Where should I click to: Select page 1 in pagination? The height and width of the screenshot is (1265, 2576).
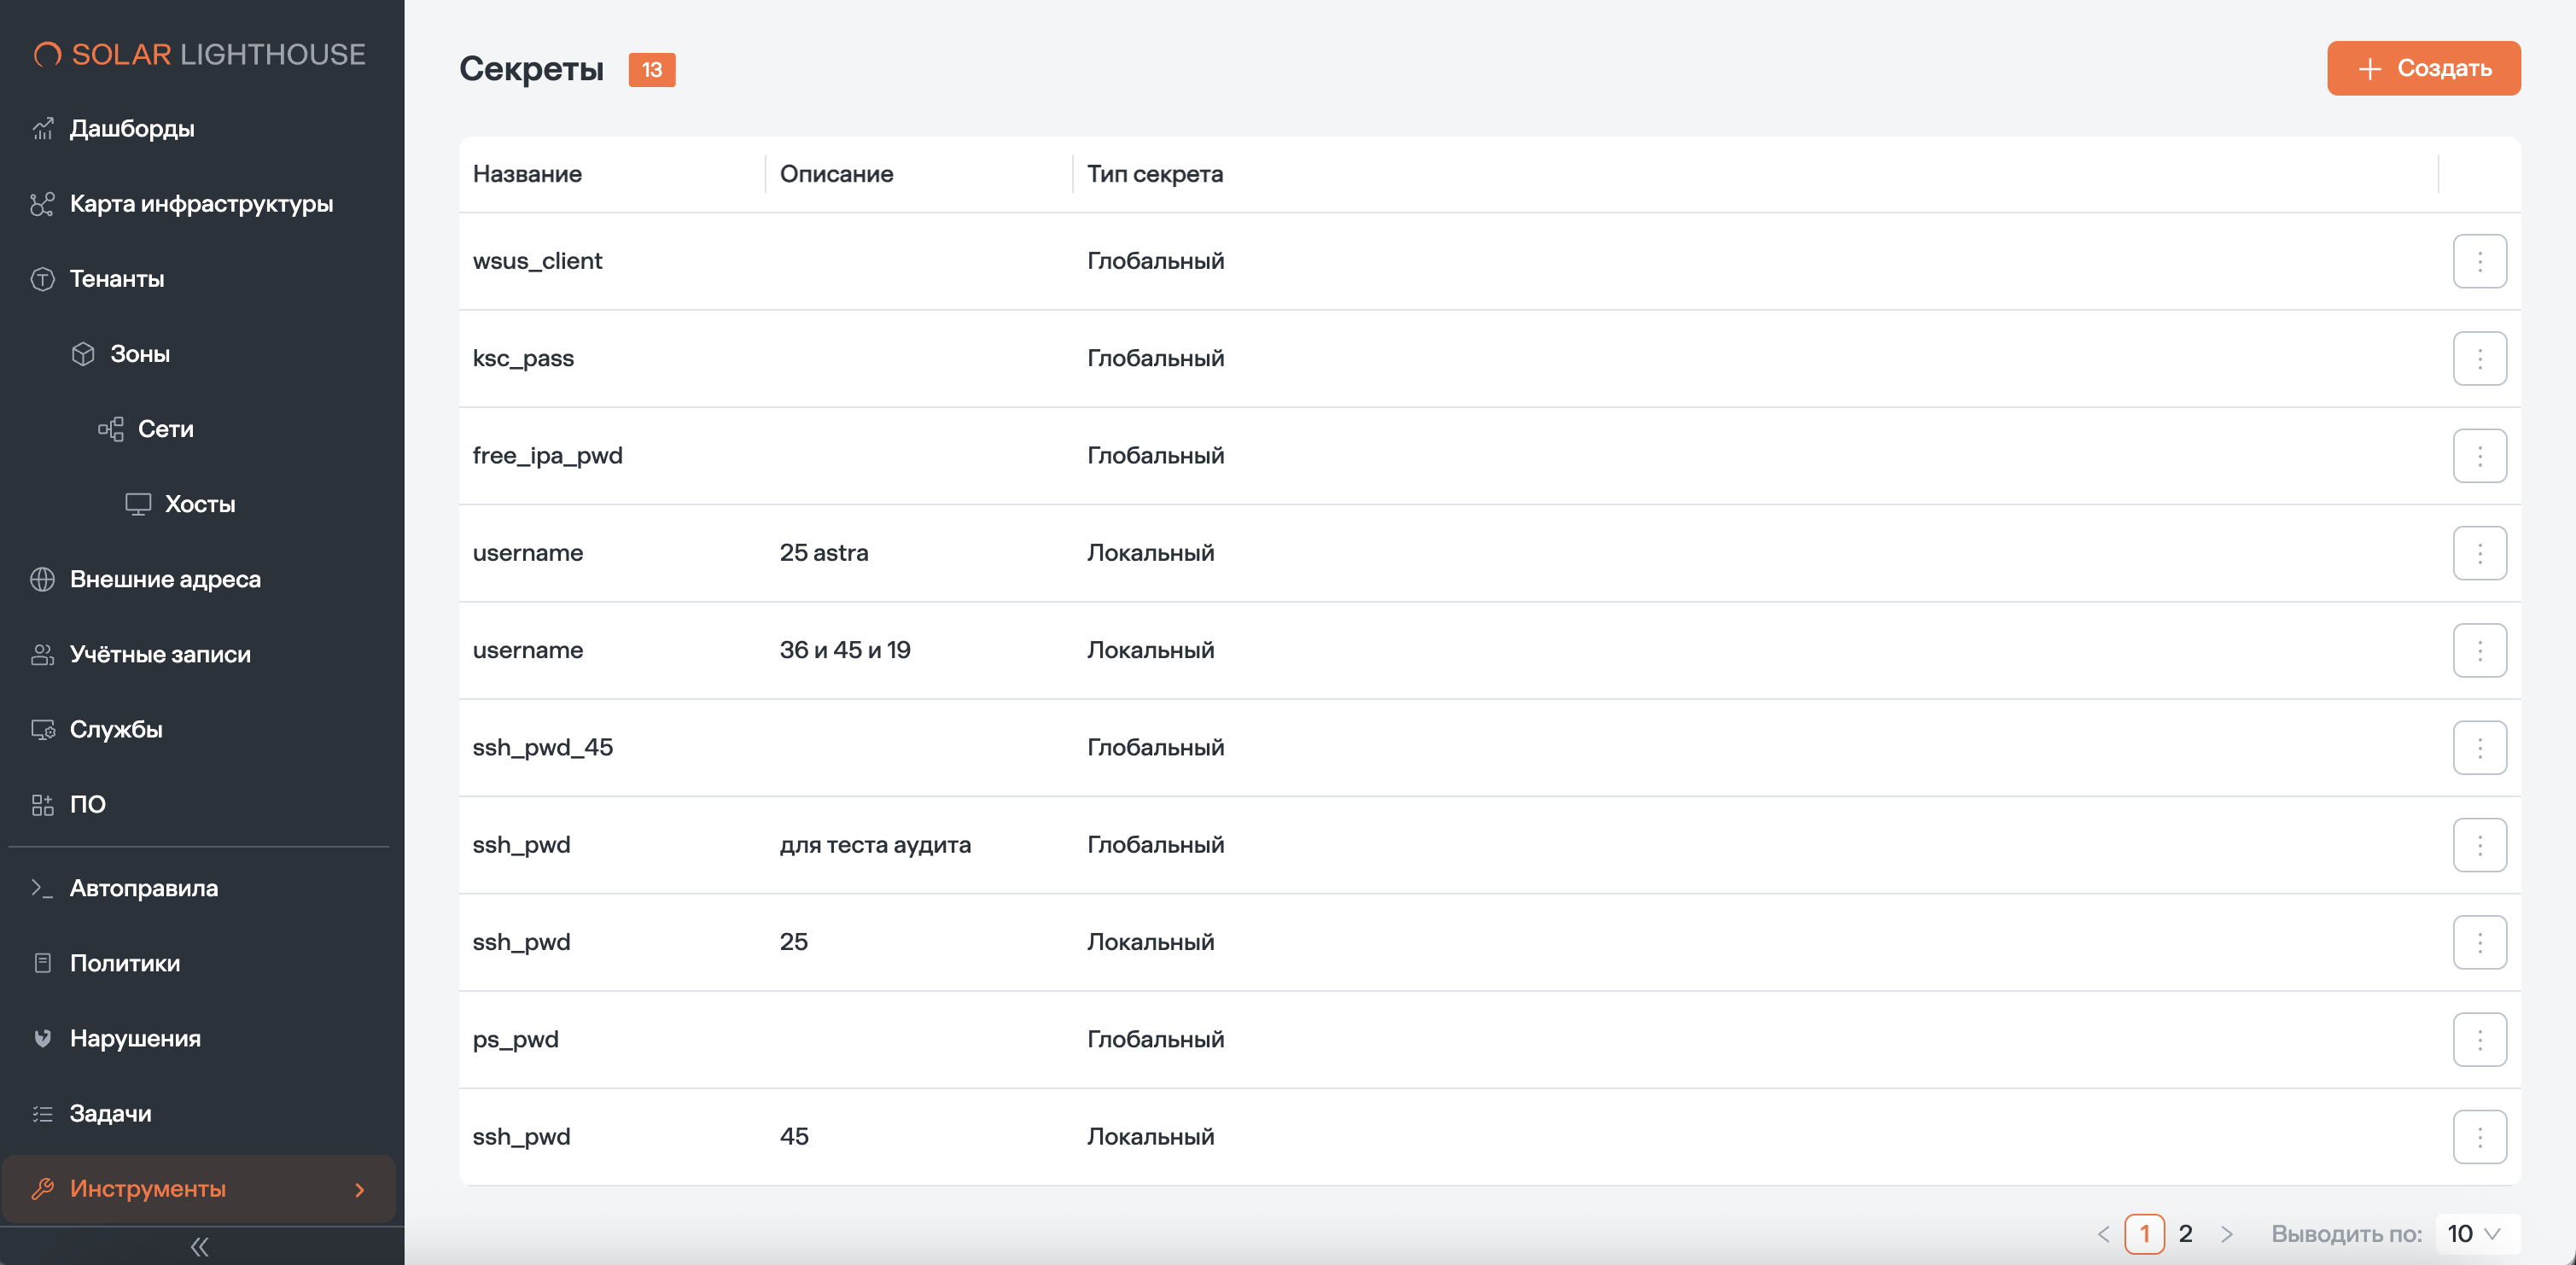(x=2144, y=1233)
